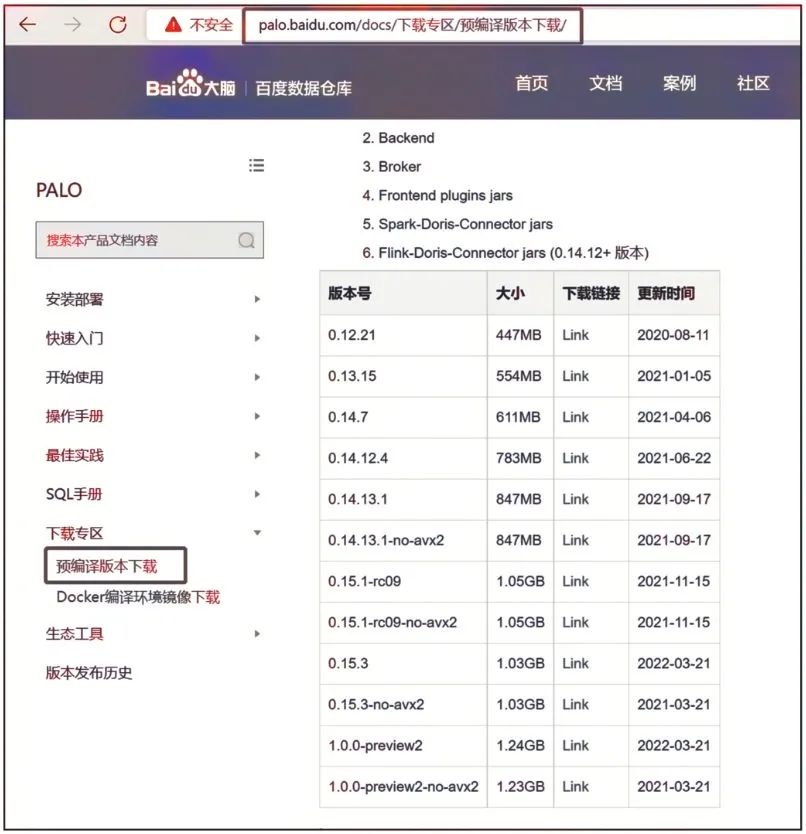Expand the 生态工具 section arrow
Screen dimensions: 806x834
click(257, 634)
